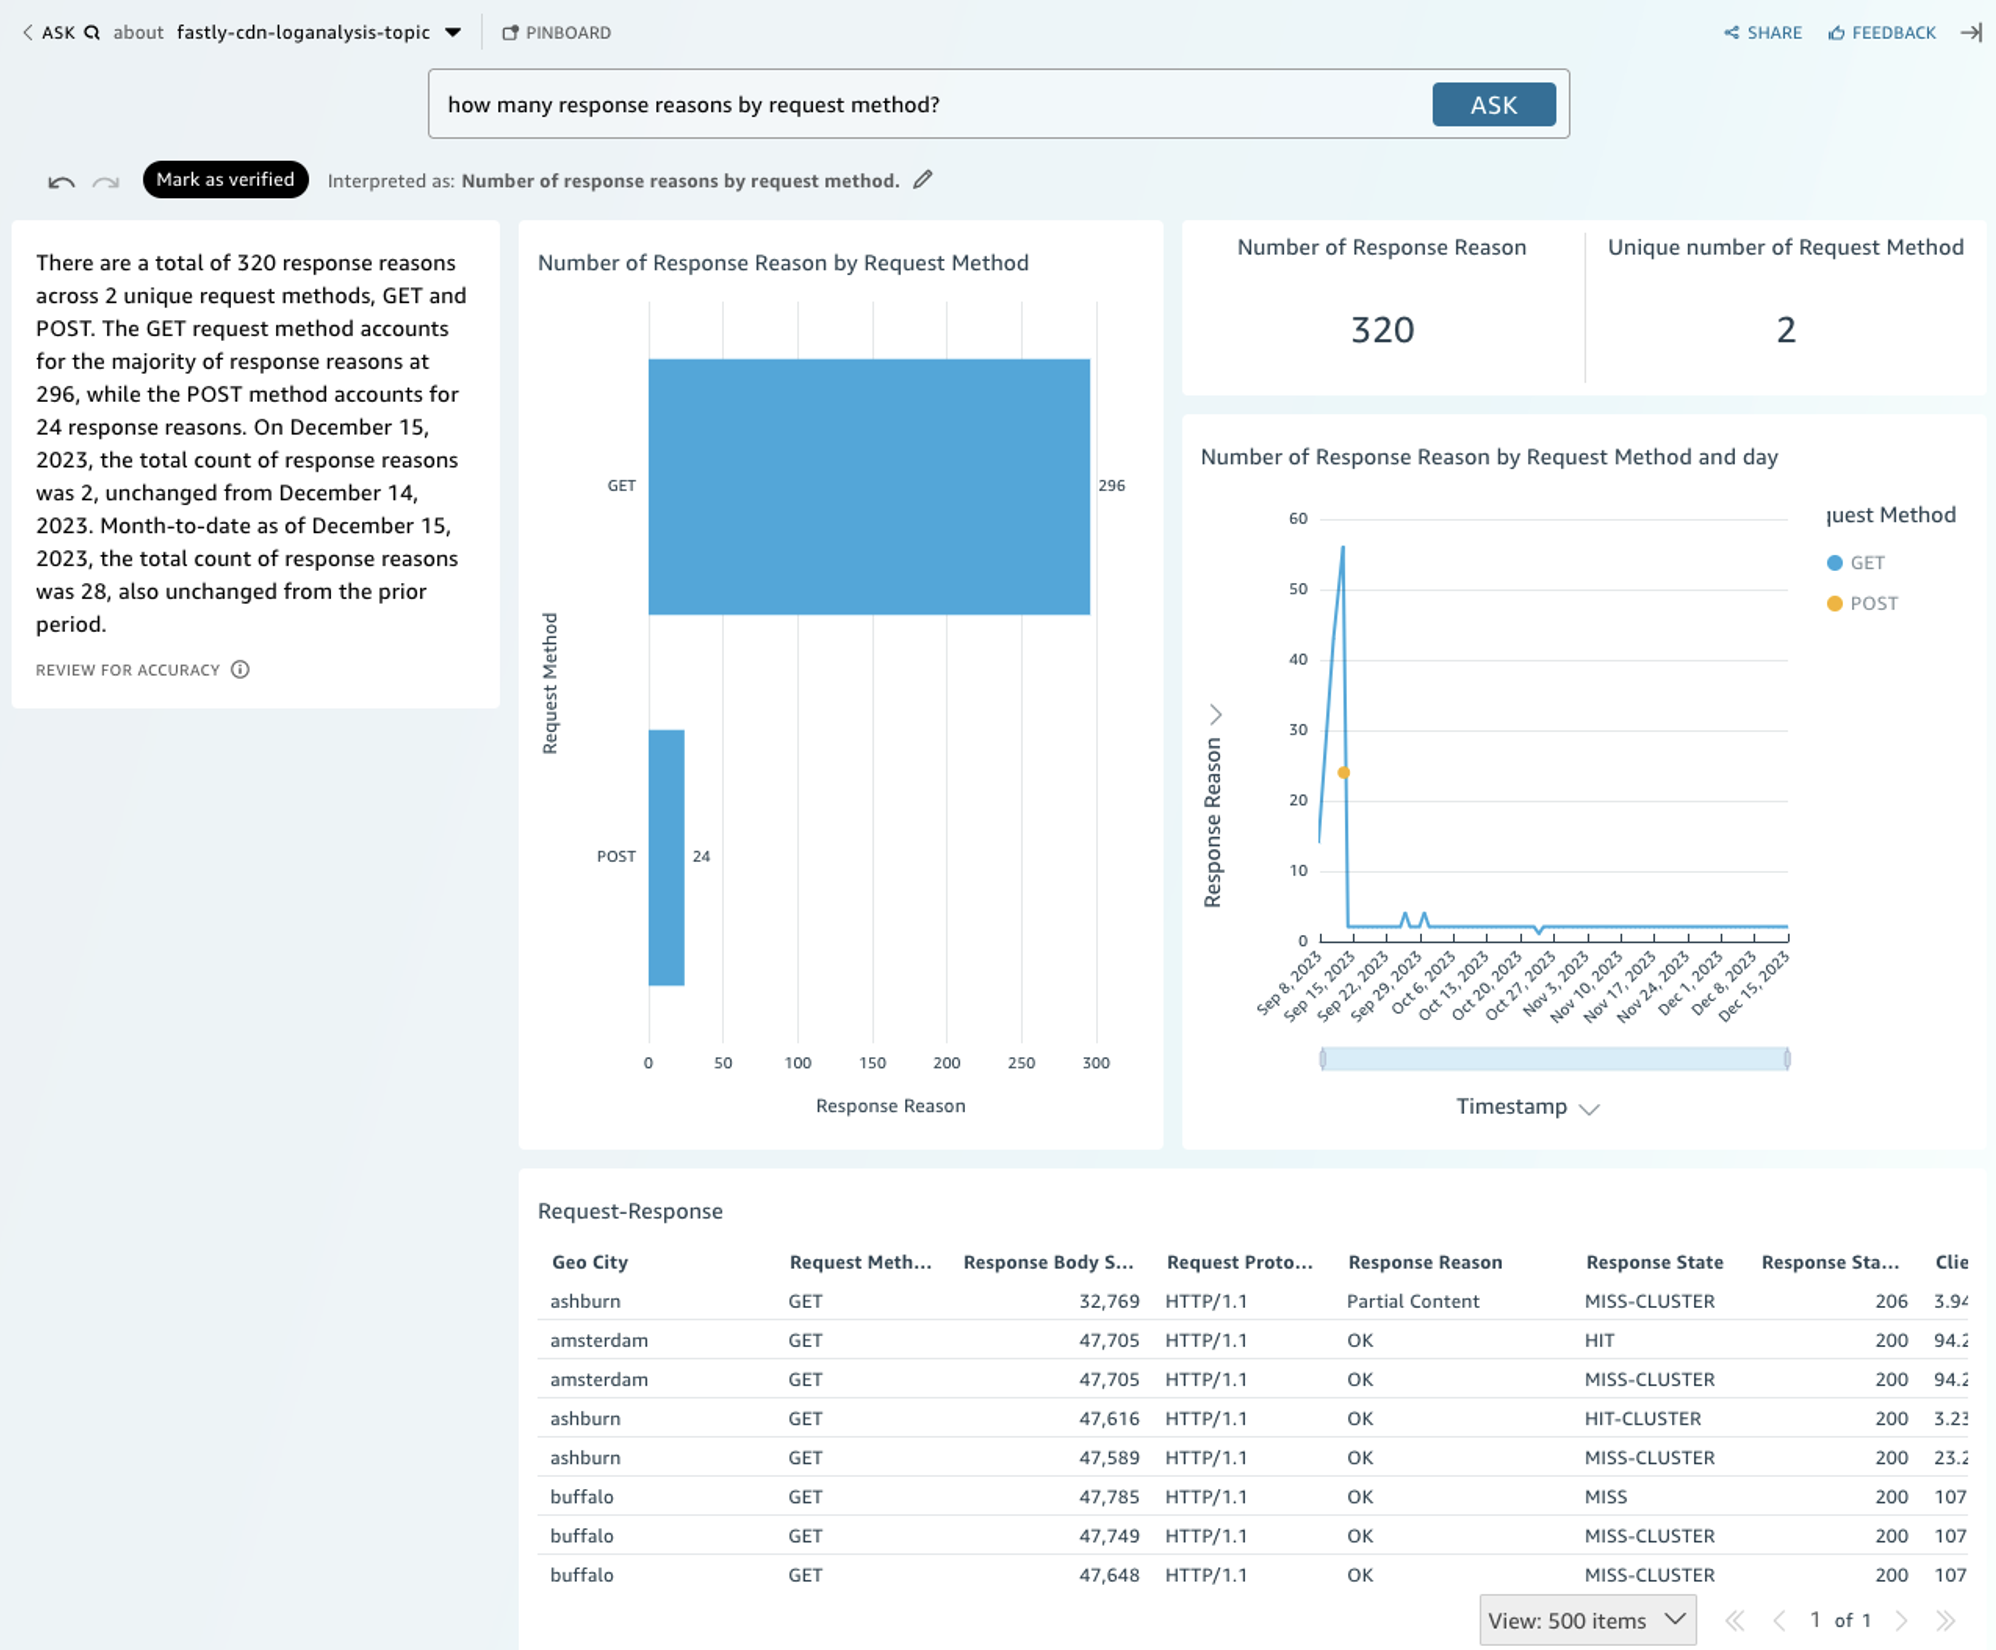The height and width of the screenshot is (1650, 1996).
Task: Click the Share icon in the header
Action: tap(1732, 33)
